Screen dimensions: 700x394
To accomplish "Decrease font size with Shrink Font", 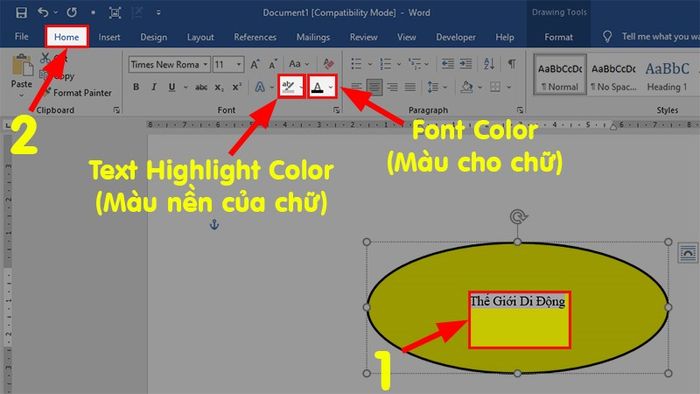I will 273,64.
